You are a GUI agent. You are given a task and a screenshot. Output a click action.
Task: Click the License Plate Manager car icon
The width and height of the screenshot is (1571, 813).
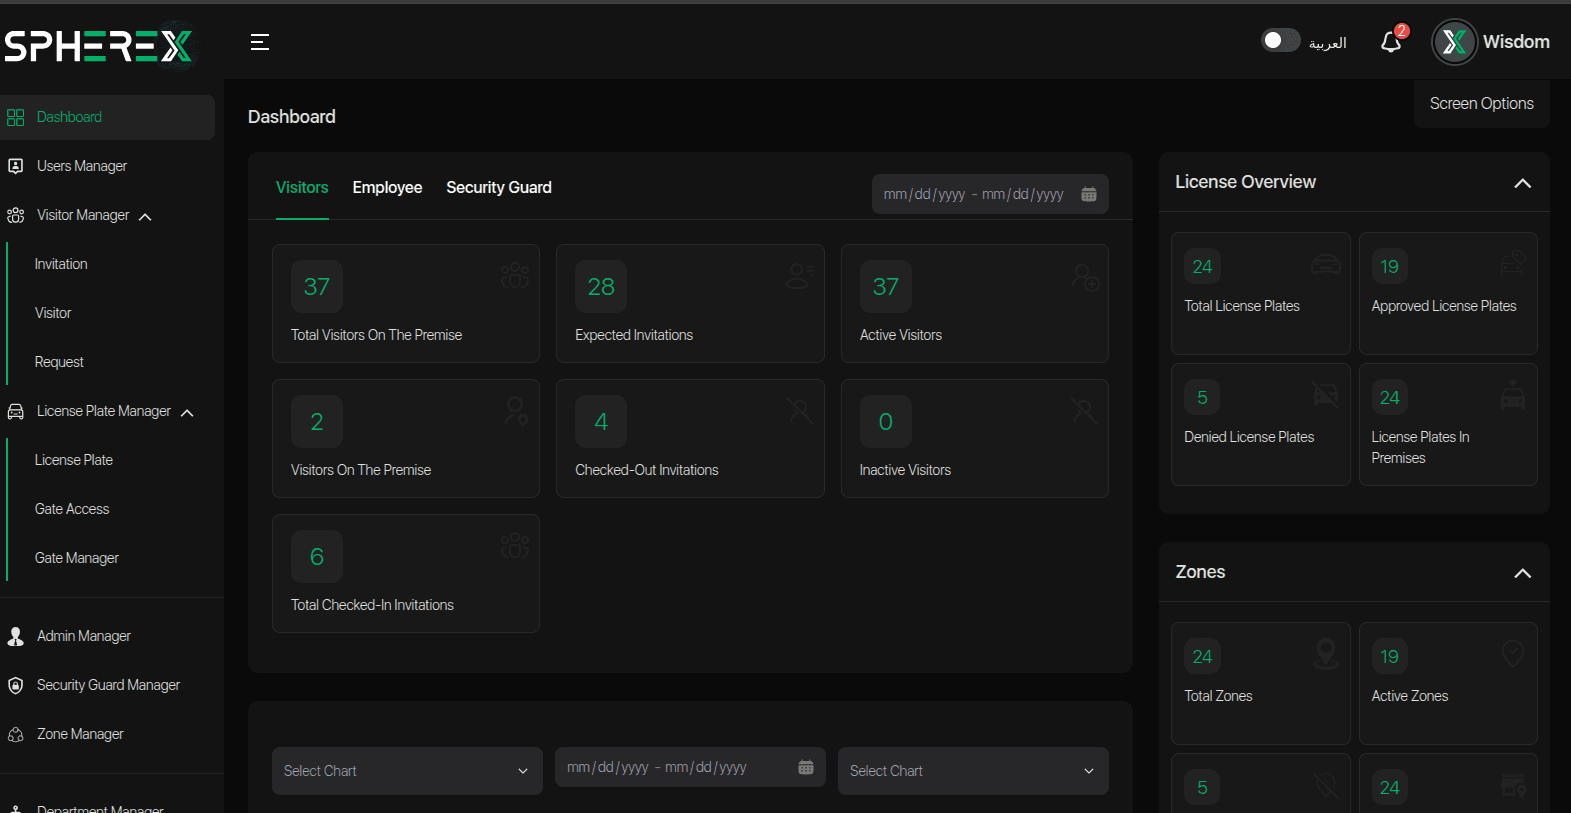pos(15,411)
